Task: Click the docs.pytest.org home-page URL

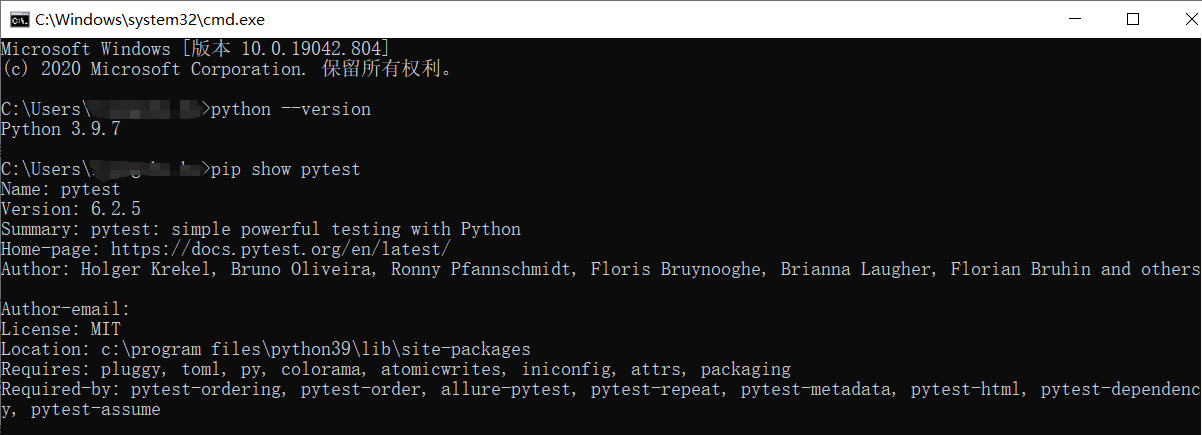Action: click(281, 249)
